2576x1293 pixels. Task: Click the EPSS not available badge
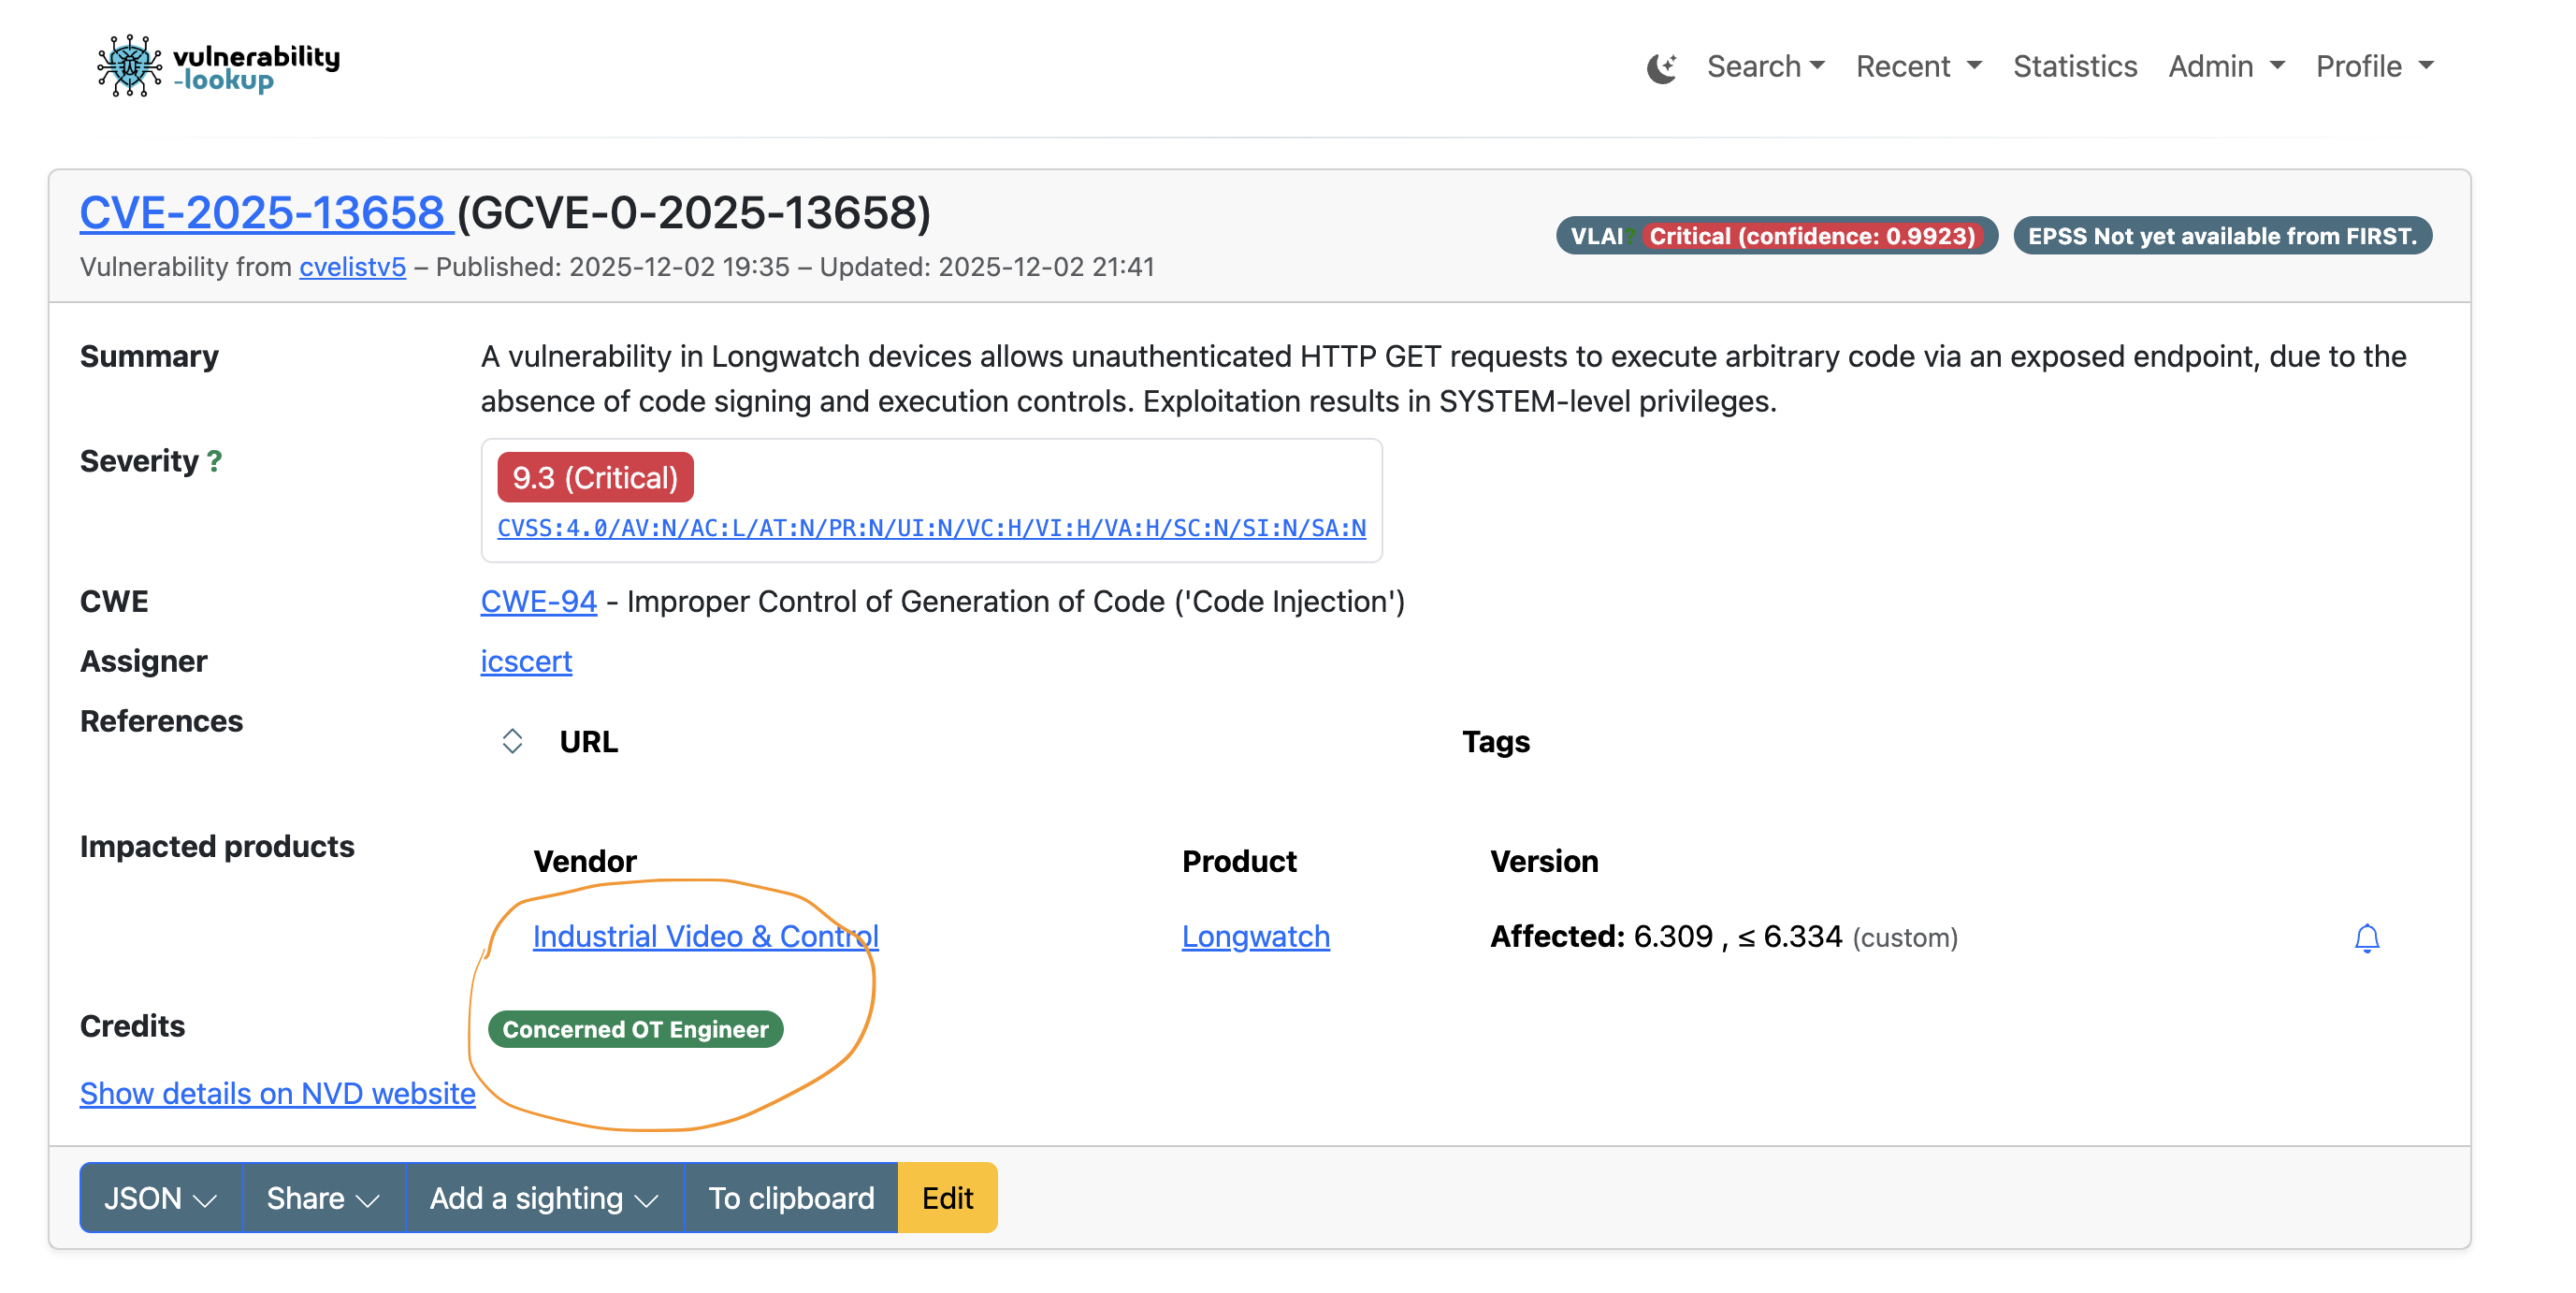click(x=2221, y=236)
